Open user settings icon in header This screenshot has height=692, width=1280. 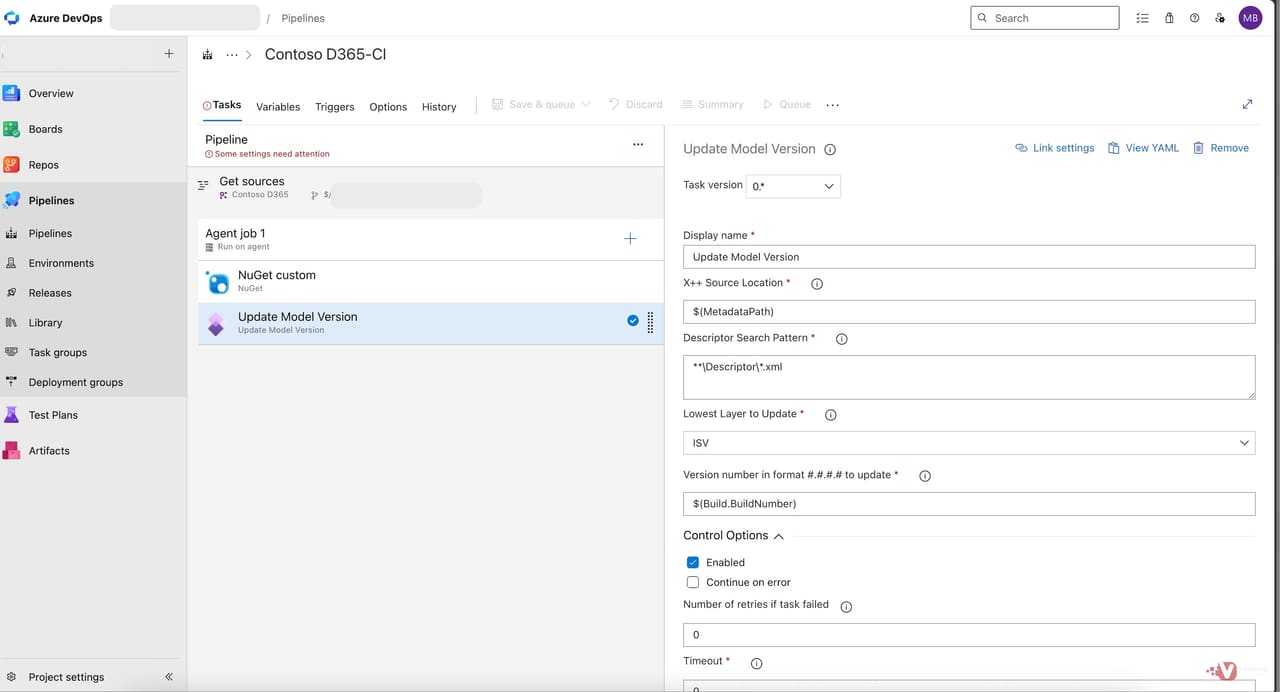point(1220,18)
